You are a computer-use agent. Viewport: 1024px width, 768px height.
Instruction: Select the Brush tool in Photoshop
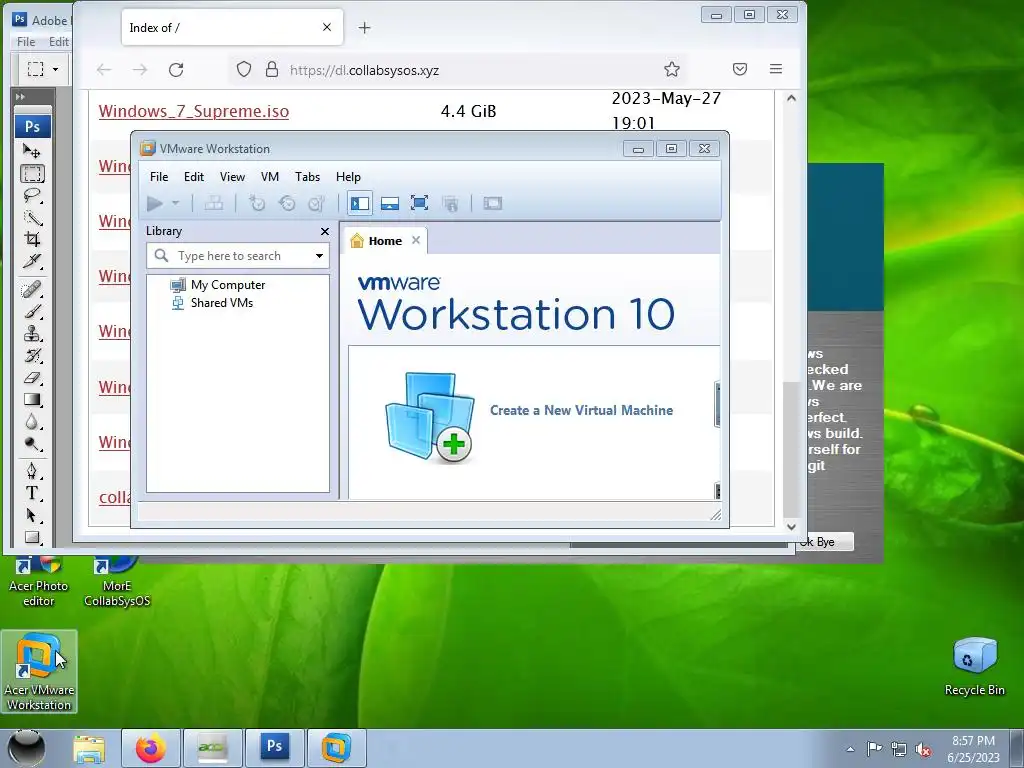coord(32,312)
